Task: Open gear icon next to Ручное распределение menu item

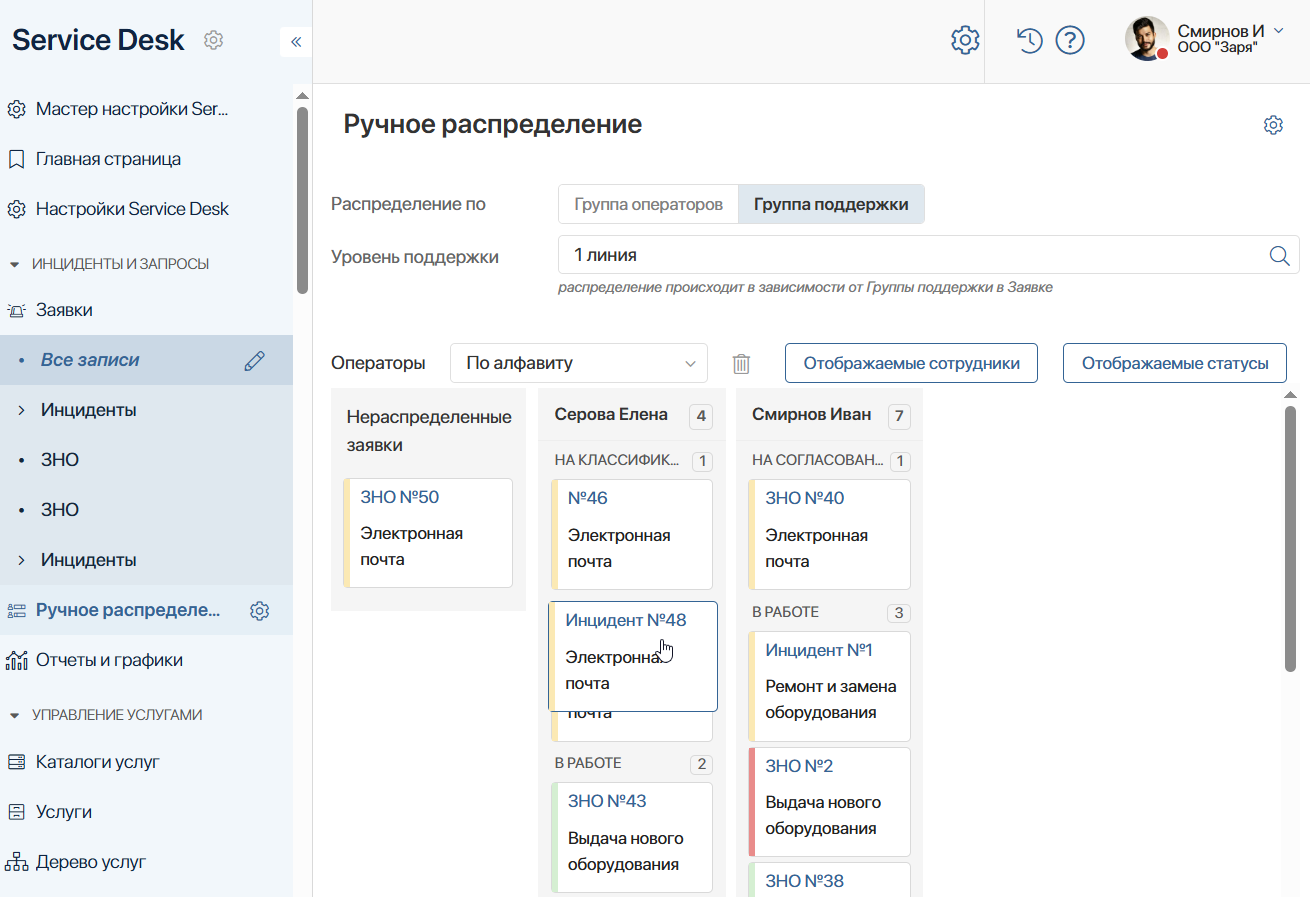Action: (x=260, y=611)
